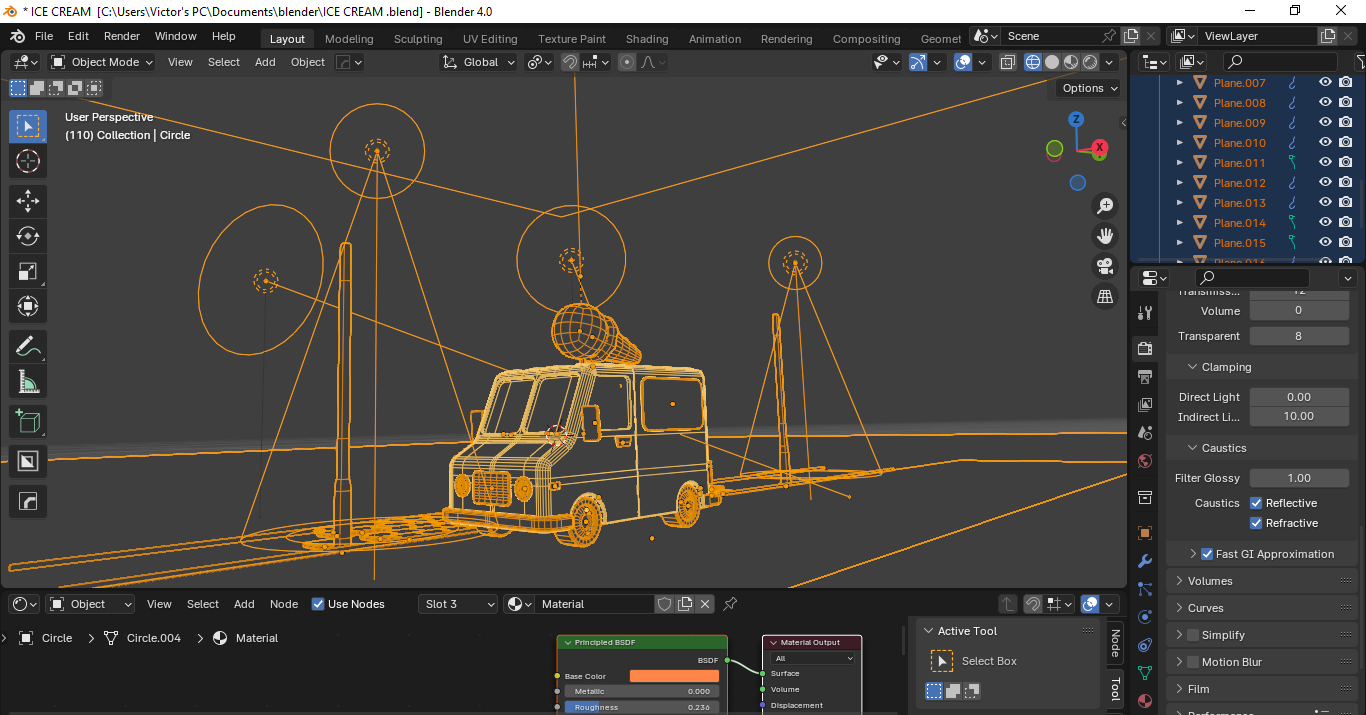Uncheck the Refractive caustics checkbox
This screenshot has width=1366, height=715.
click(x=1256, y=523)
